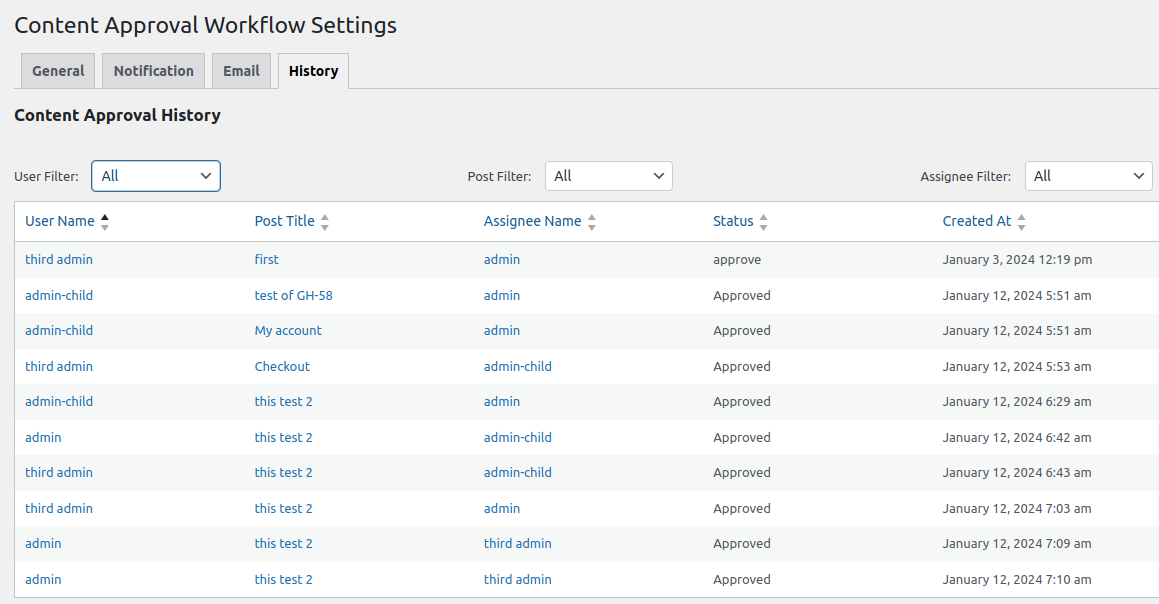Click the "Checkout" post title link
The width and height of the screenshot is (1159, 604).
pos(281,365)
